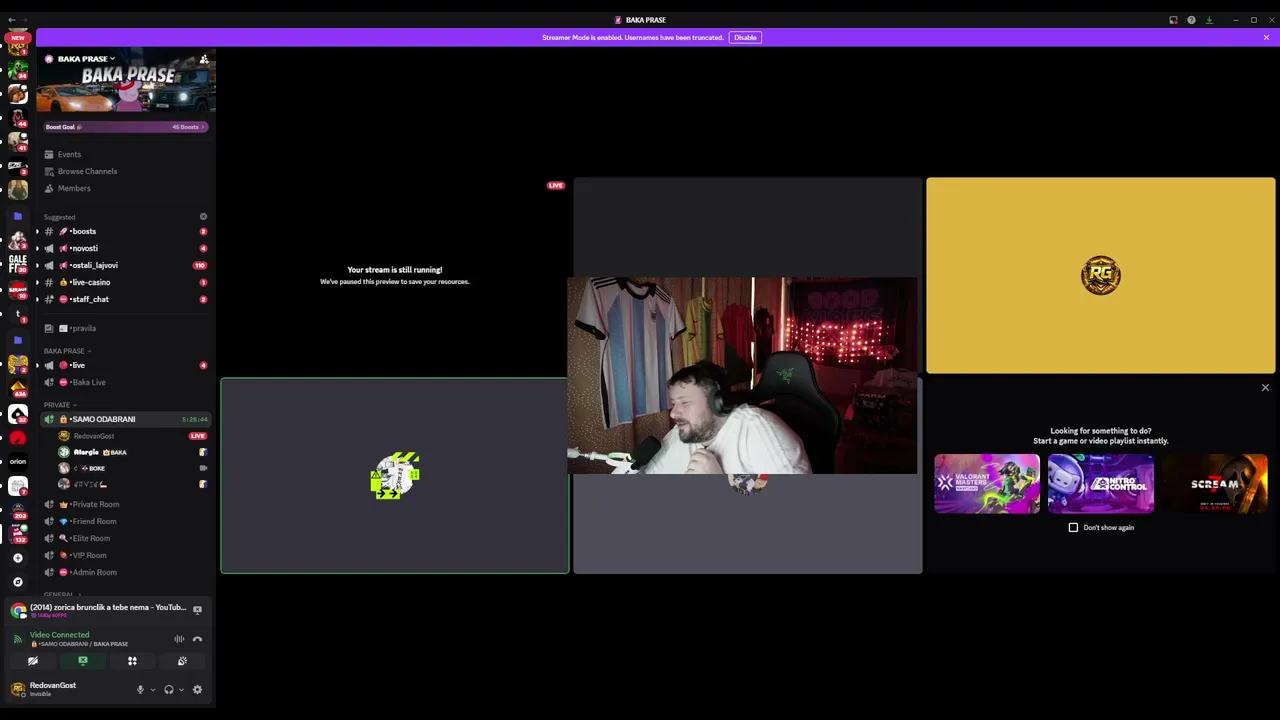Viewport: 1280px width, 720px height.
Task: Select the webcam video tile
Action: [742, 376]
